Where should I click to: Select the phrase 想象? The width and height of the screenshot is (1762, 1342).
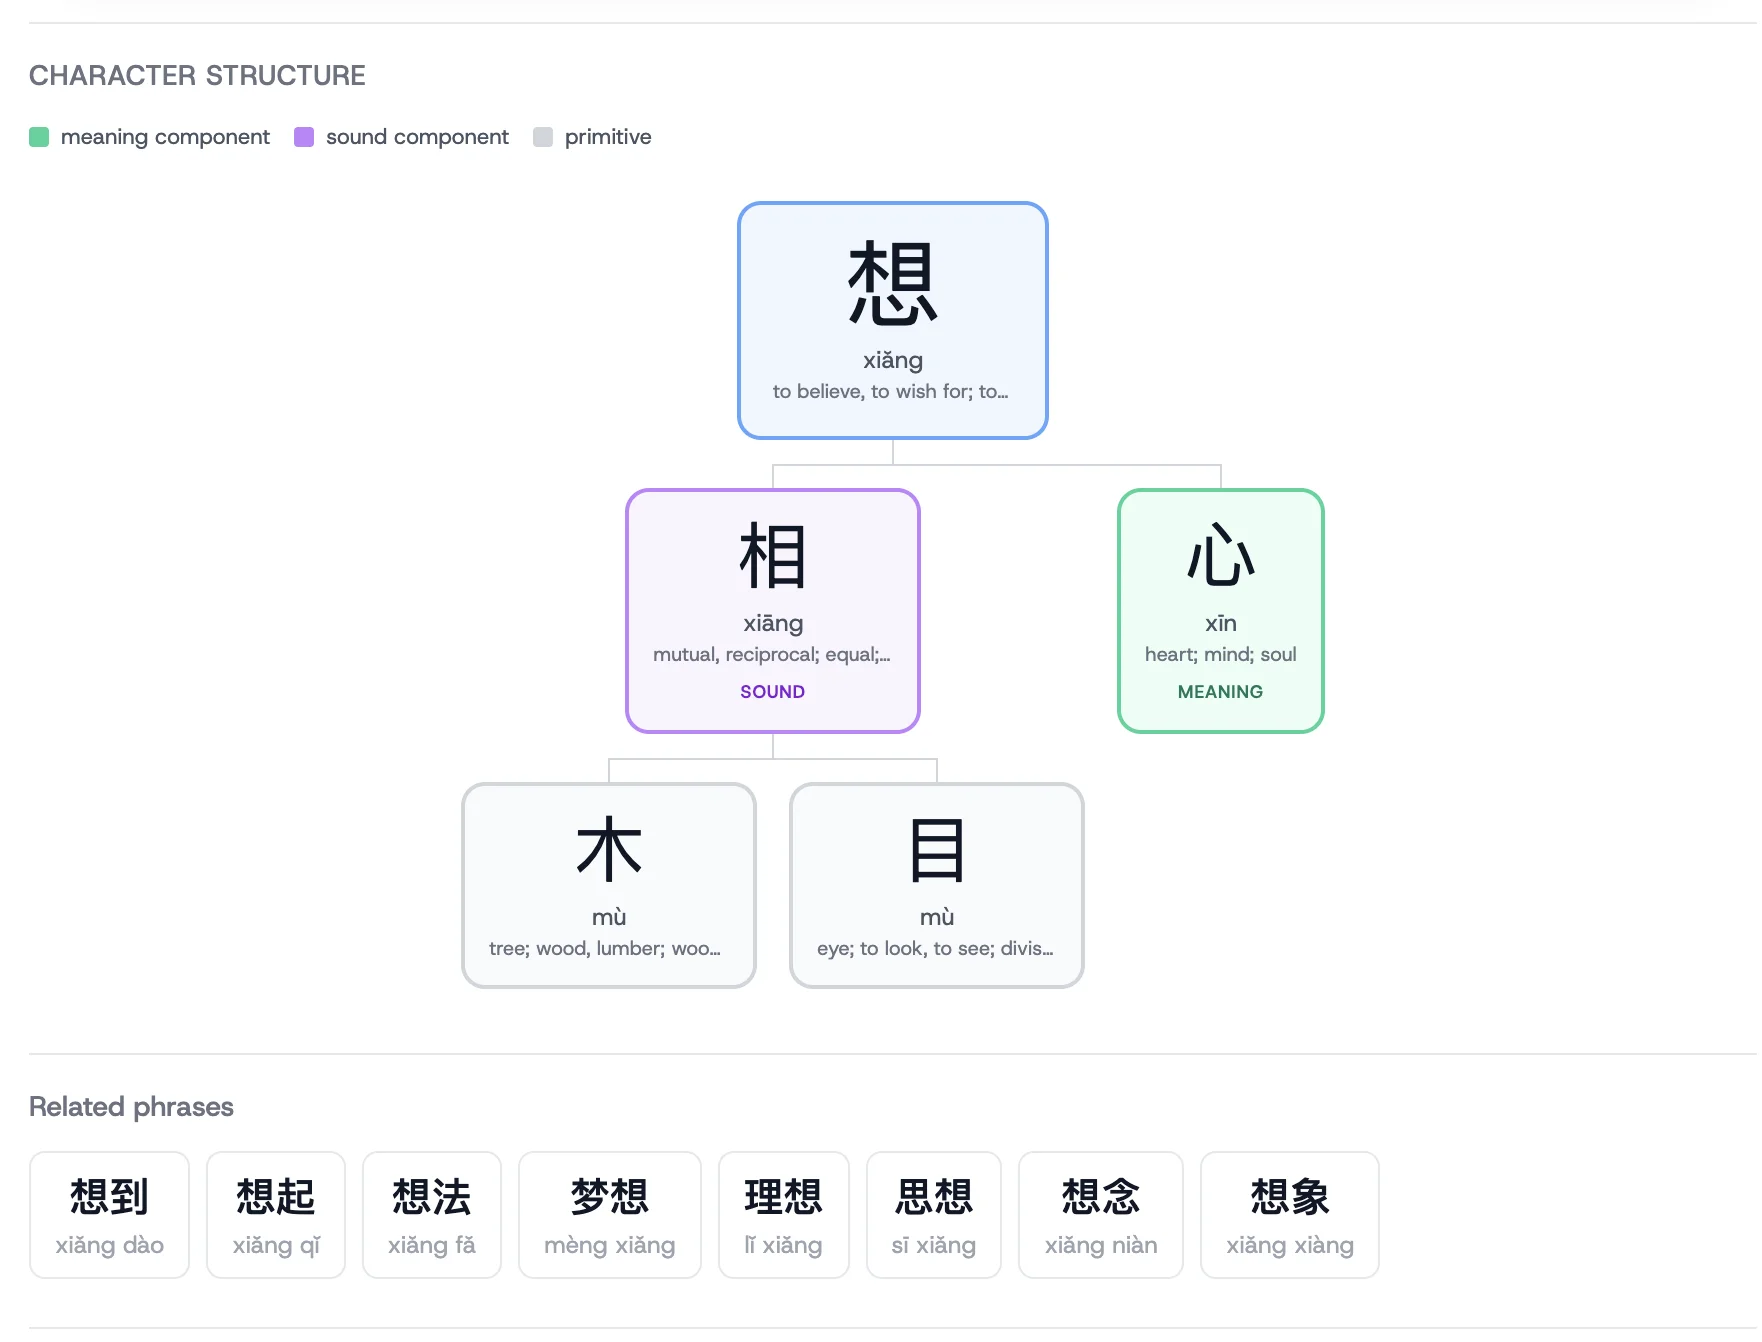1289,1214
